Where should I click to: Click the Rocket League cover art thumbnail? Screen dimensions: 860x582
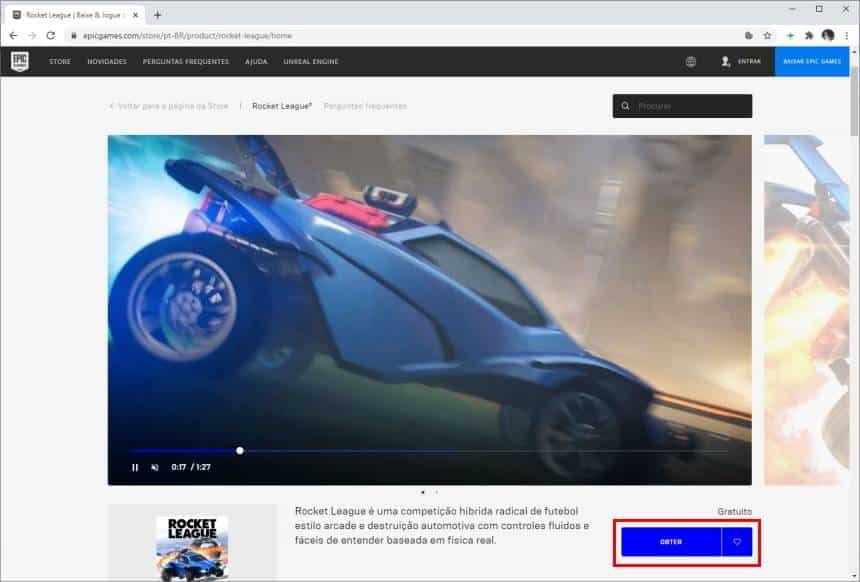pyautogui.click(x=192, y=547)
